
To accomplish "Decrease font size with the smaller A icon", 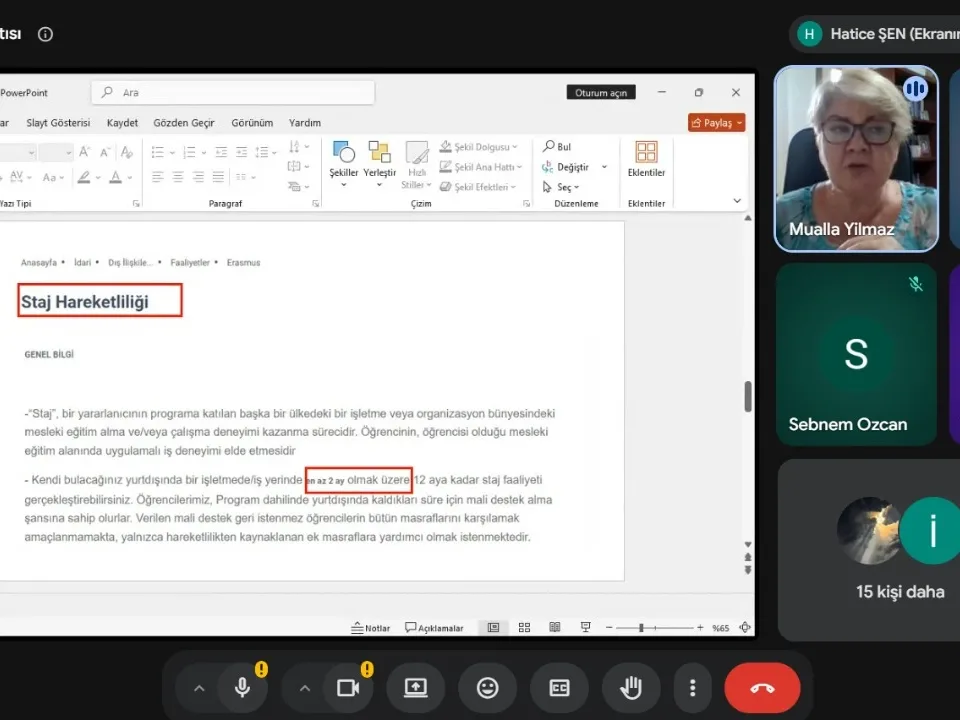I will pos(105,152).
